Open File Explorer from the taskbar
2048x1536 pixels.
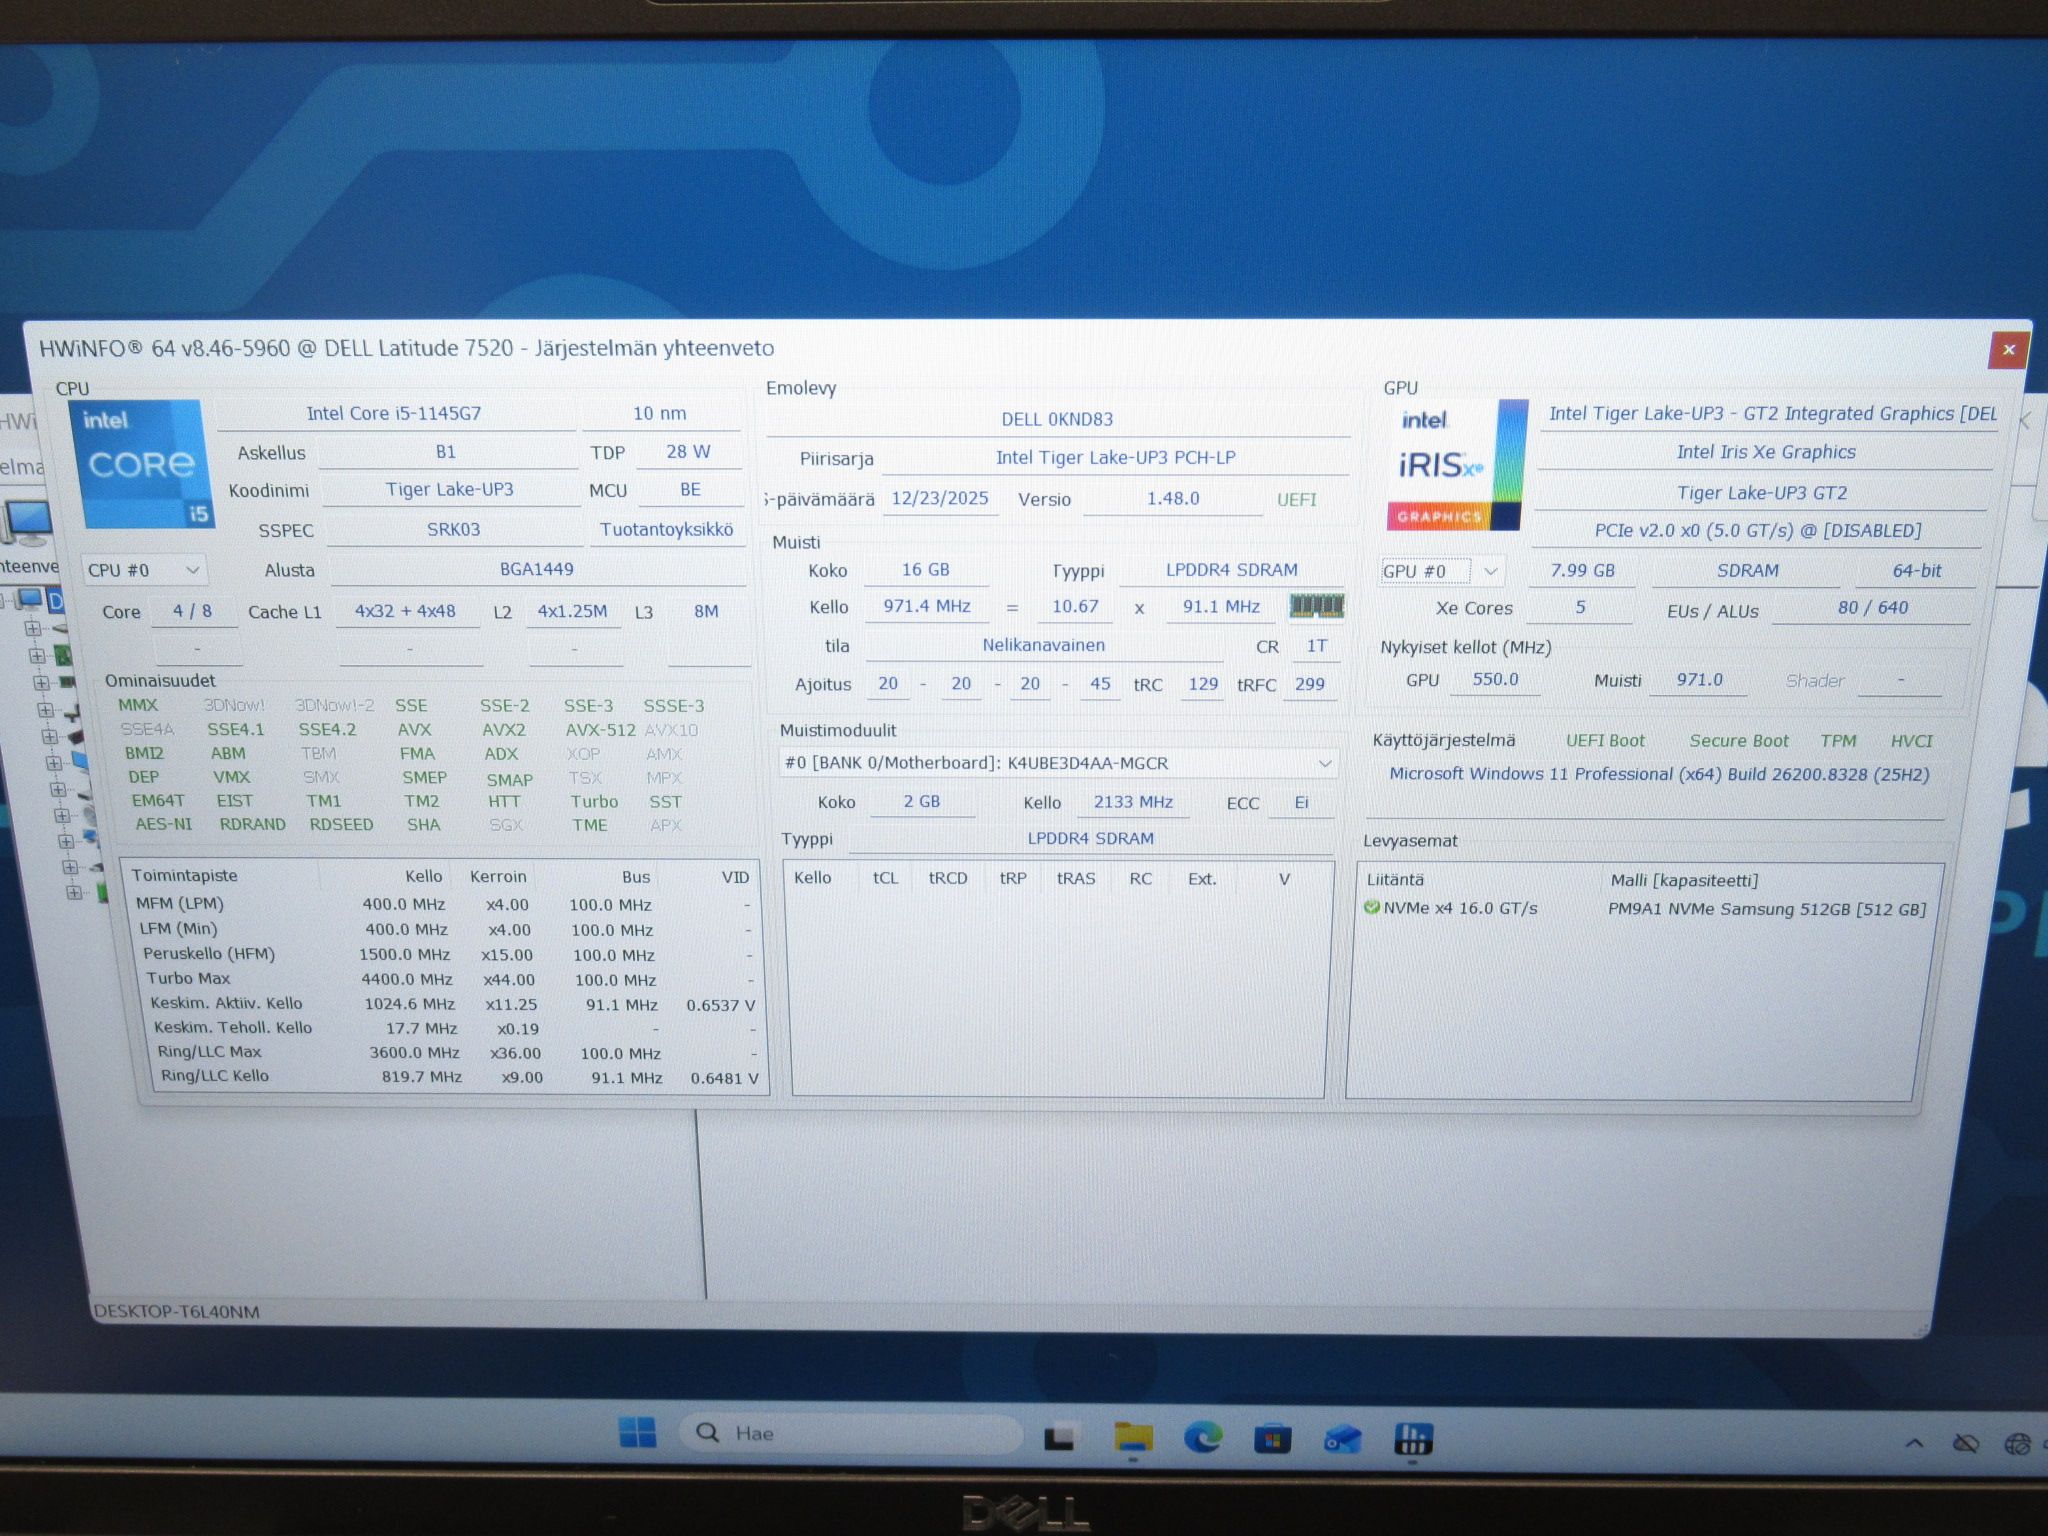click(1132, 1437)
